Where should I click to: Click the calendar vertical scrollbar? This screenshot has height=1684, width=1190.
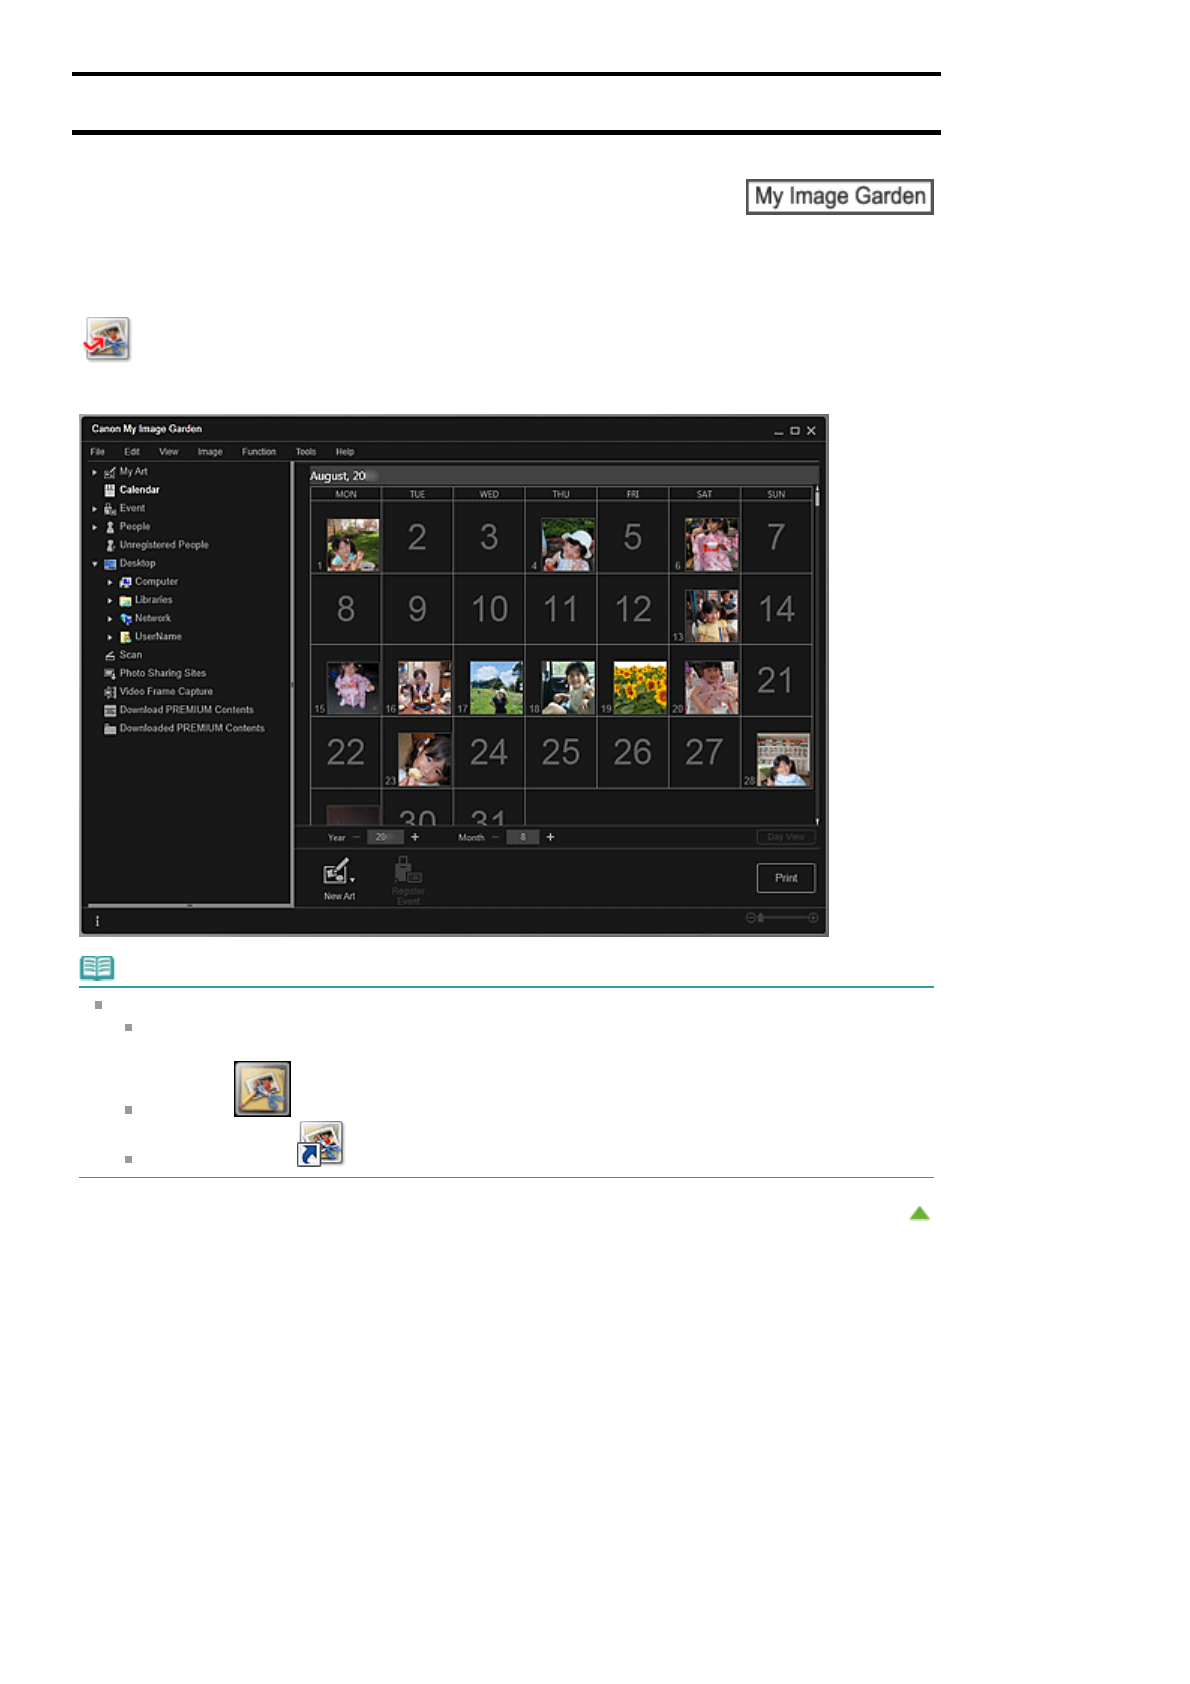(817, 655)
